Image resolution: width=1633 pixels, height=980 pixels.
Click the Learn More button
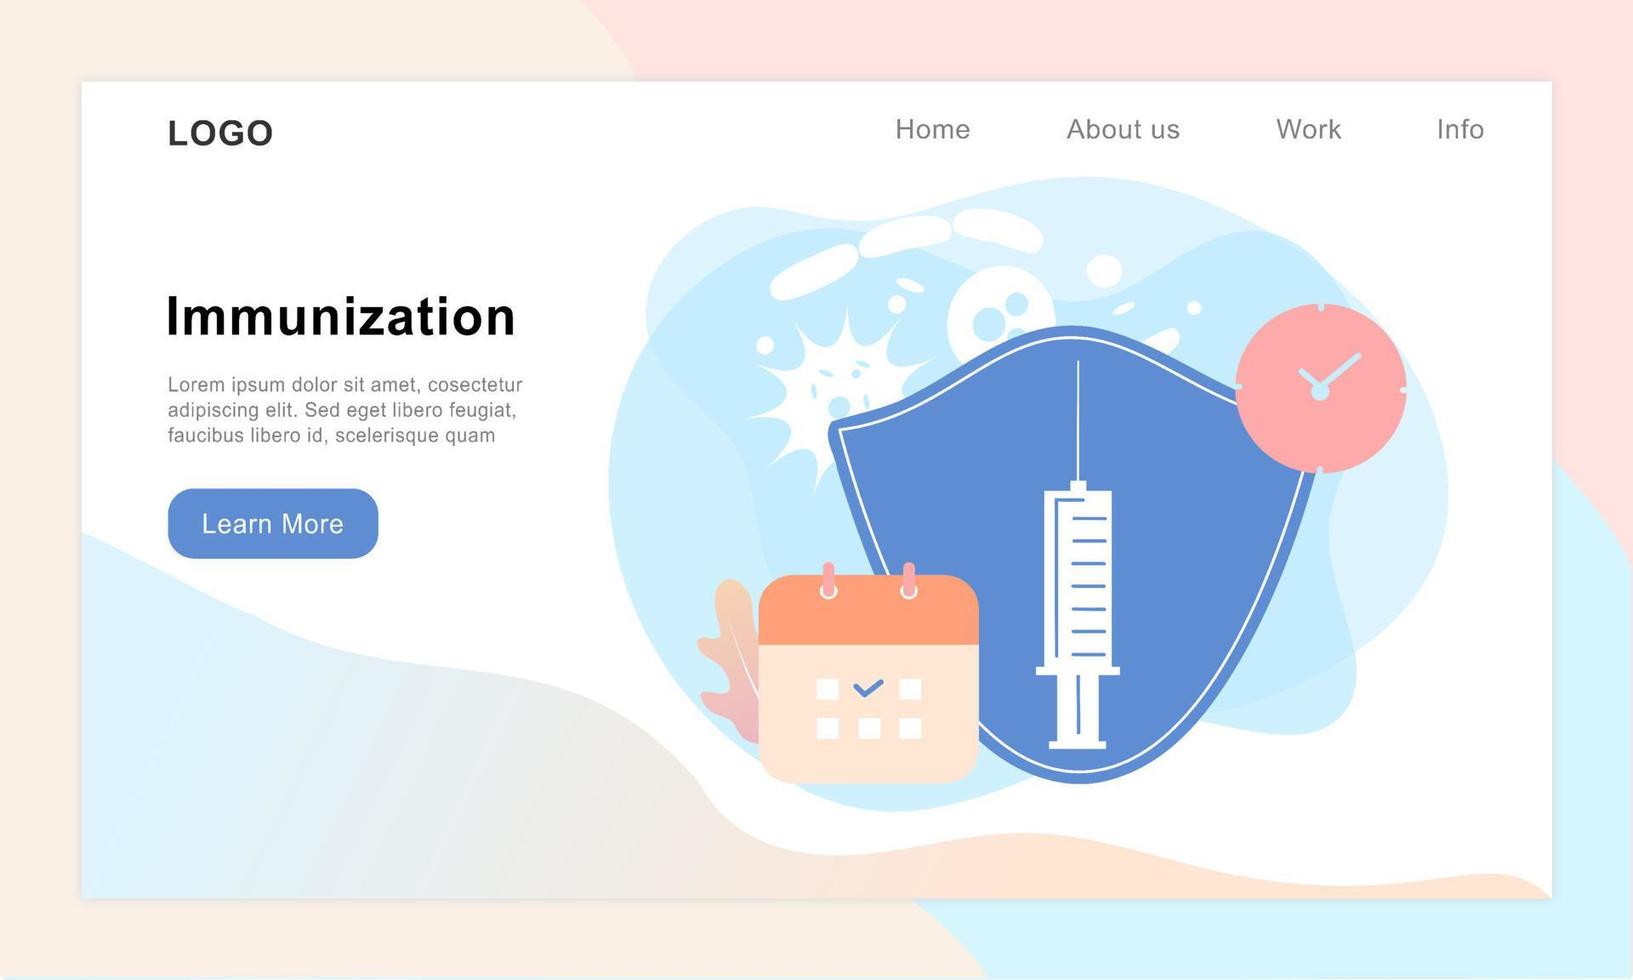click(x=273, y=523)
